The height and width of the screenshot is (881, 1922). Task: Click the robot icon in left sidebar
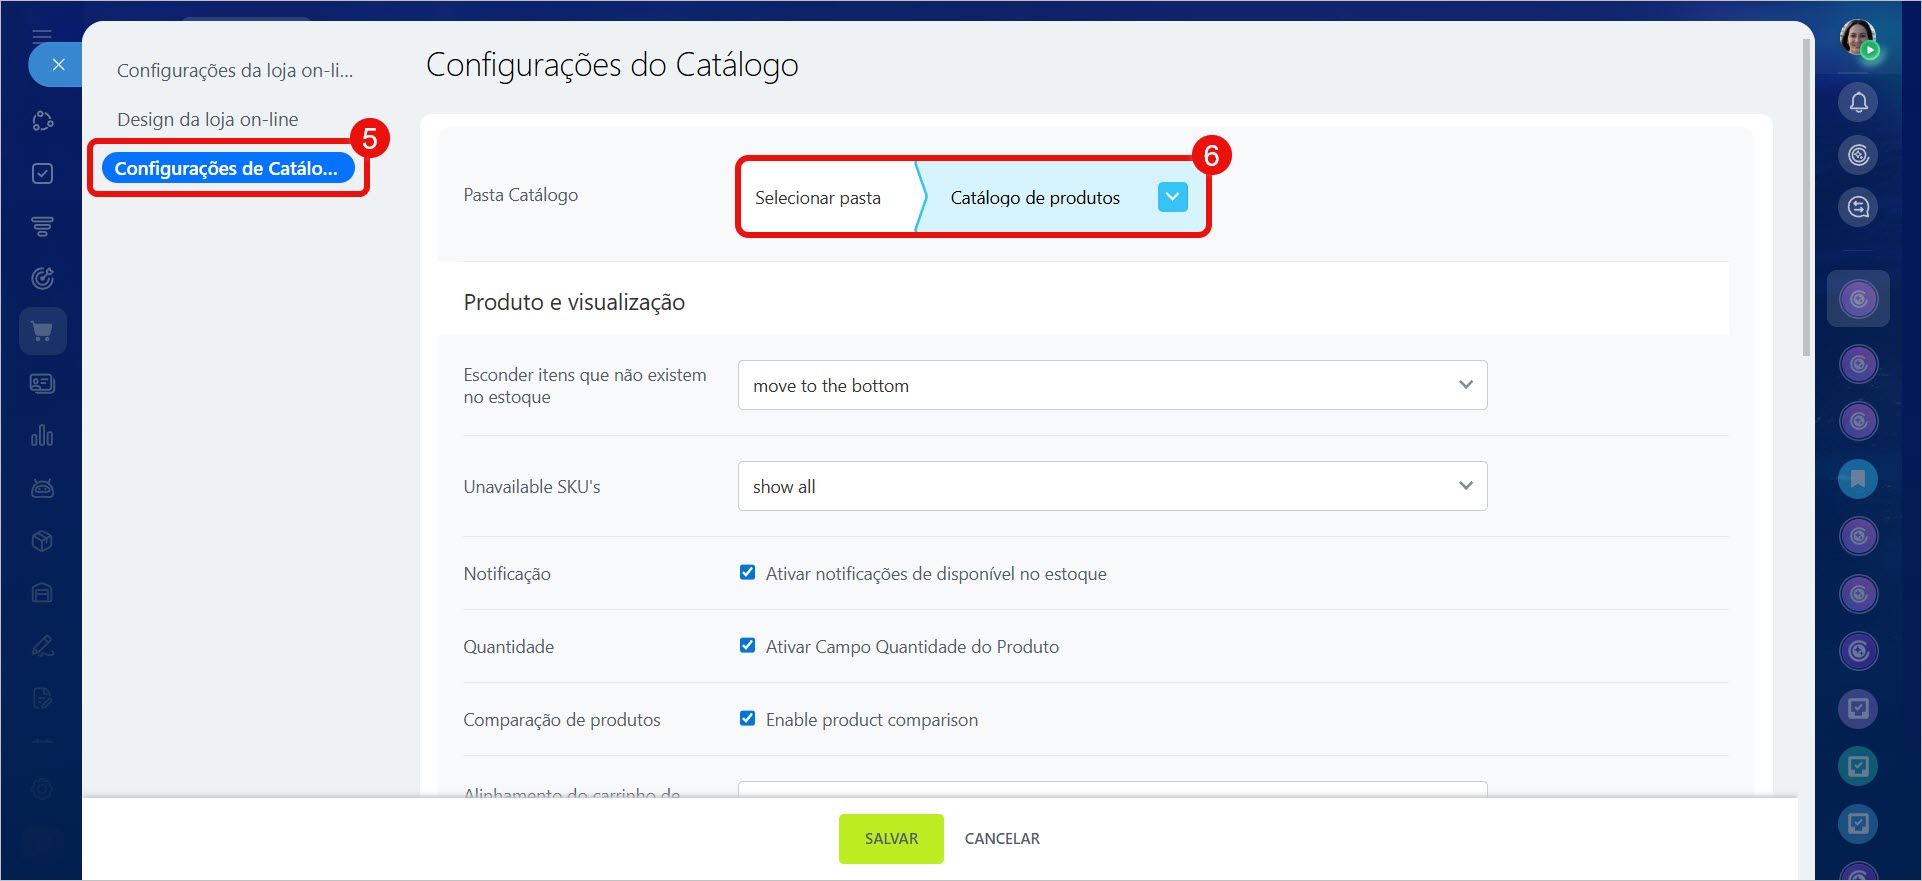pos(42,488)
